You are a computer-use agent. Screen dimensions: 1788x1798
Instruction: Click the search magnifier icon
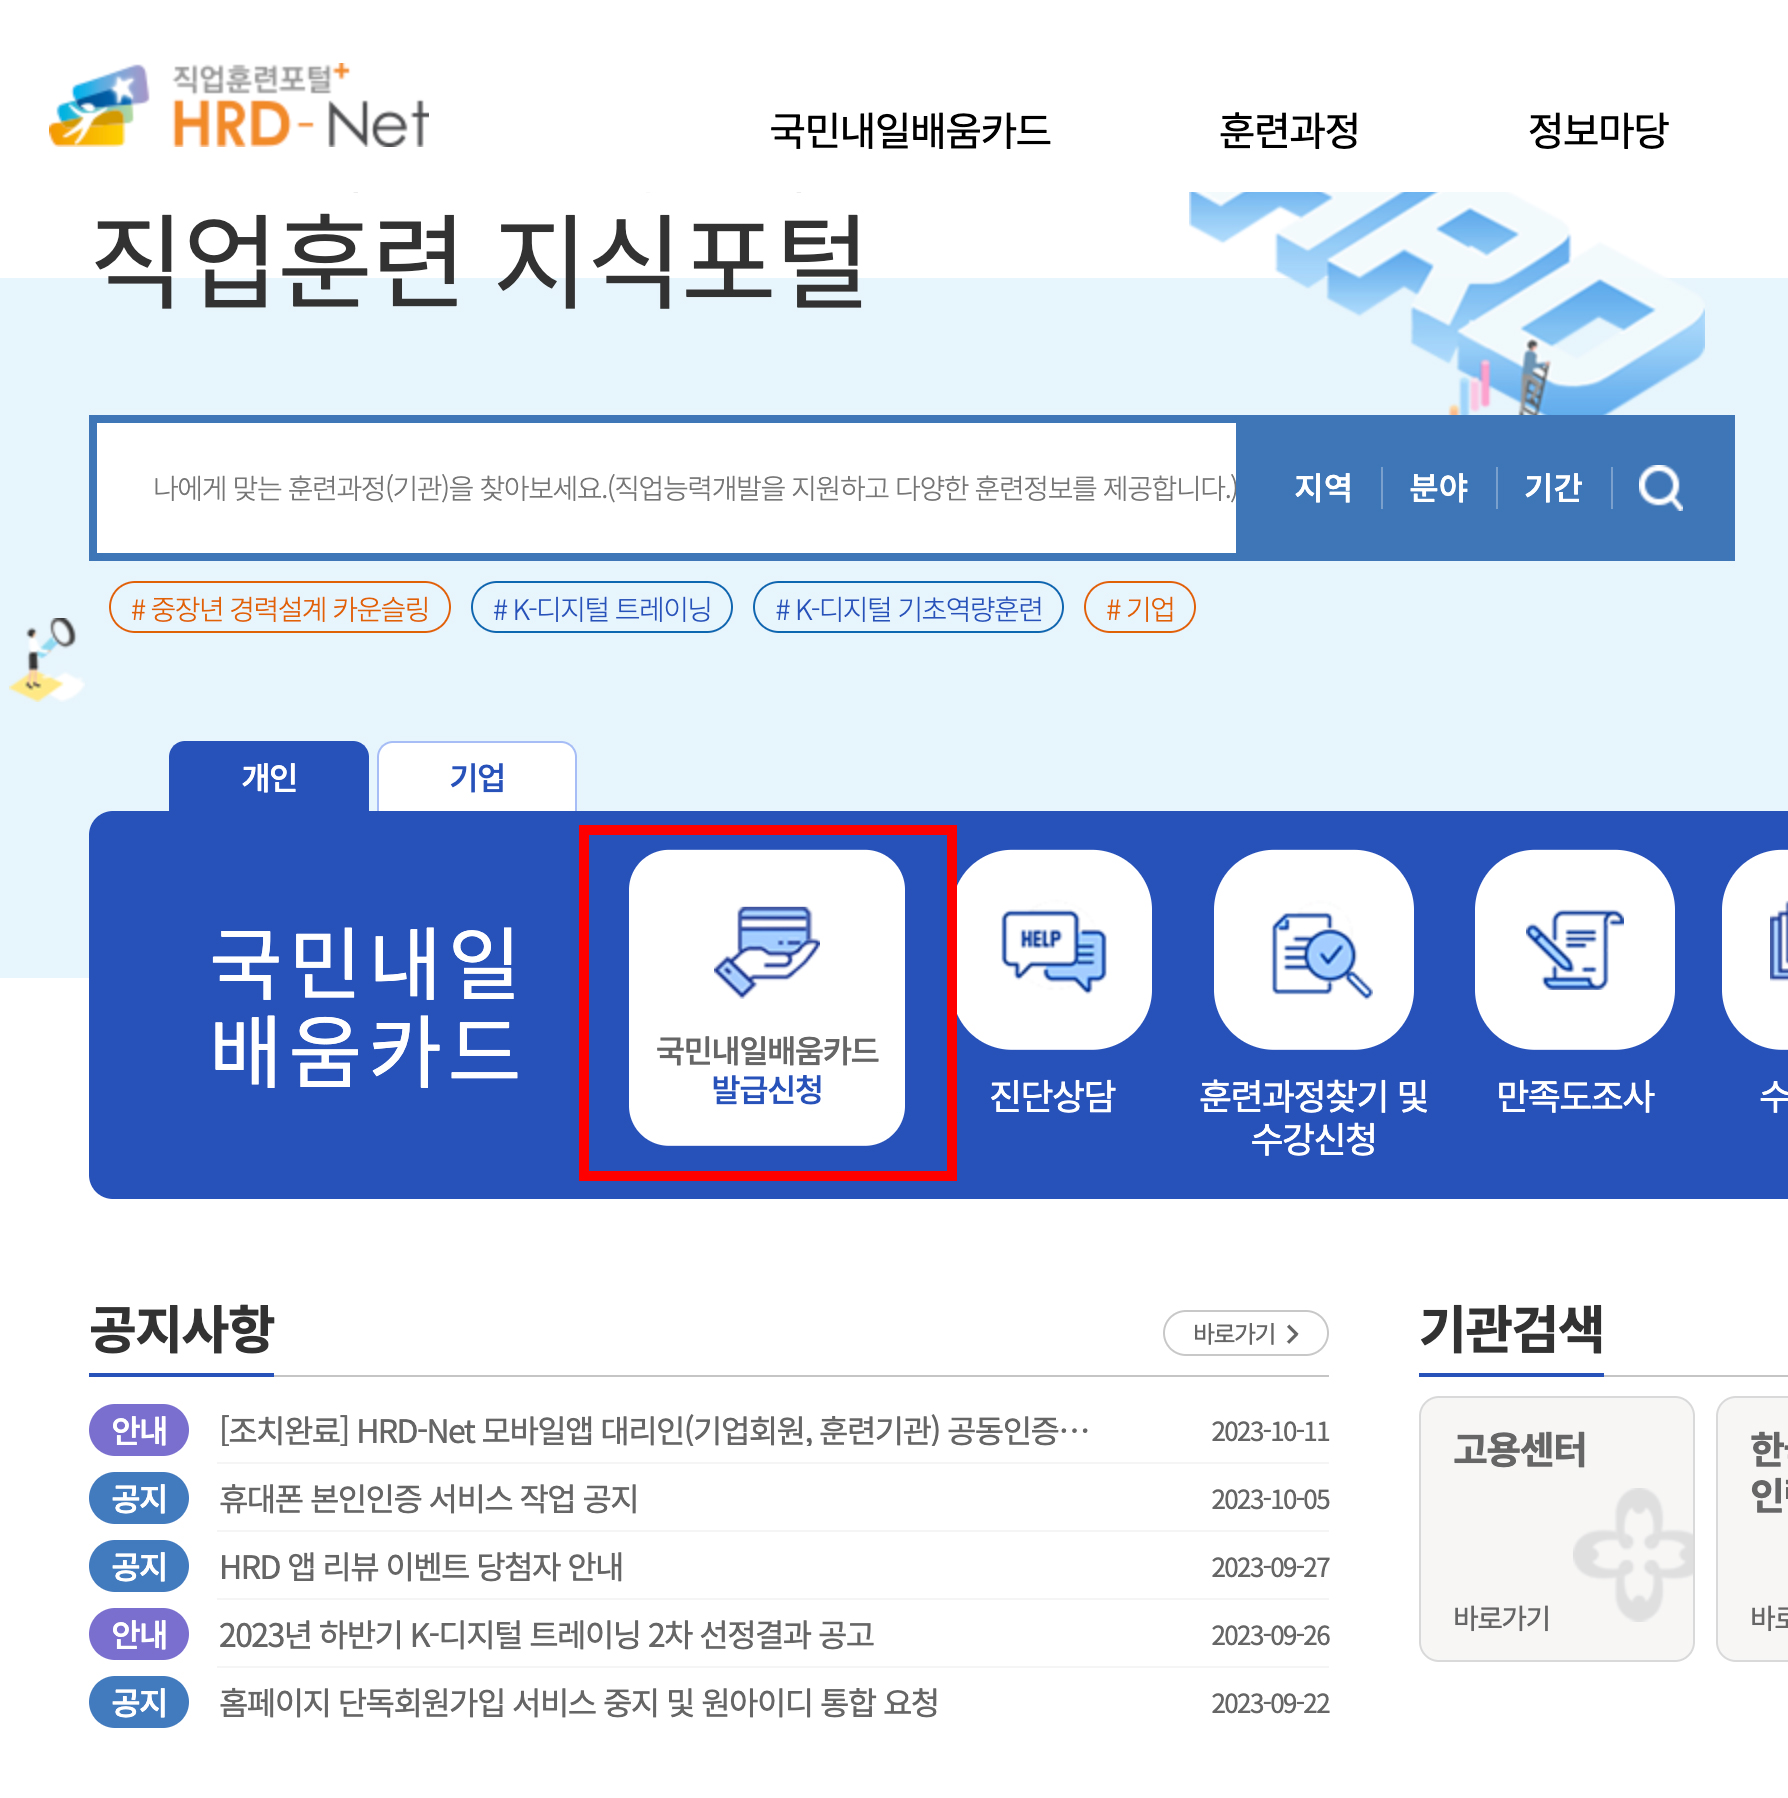pyautogui.click(x=1663, y=487)
